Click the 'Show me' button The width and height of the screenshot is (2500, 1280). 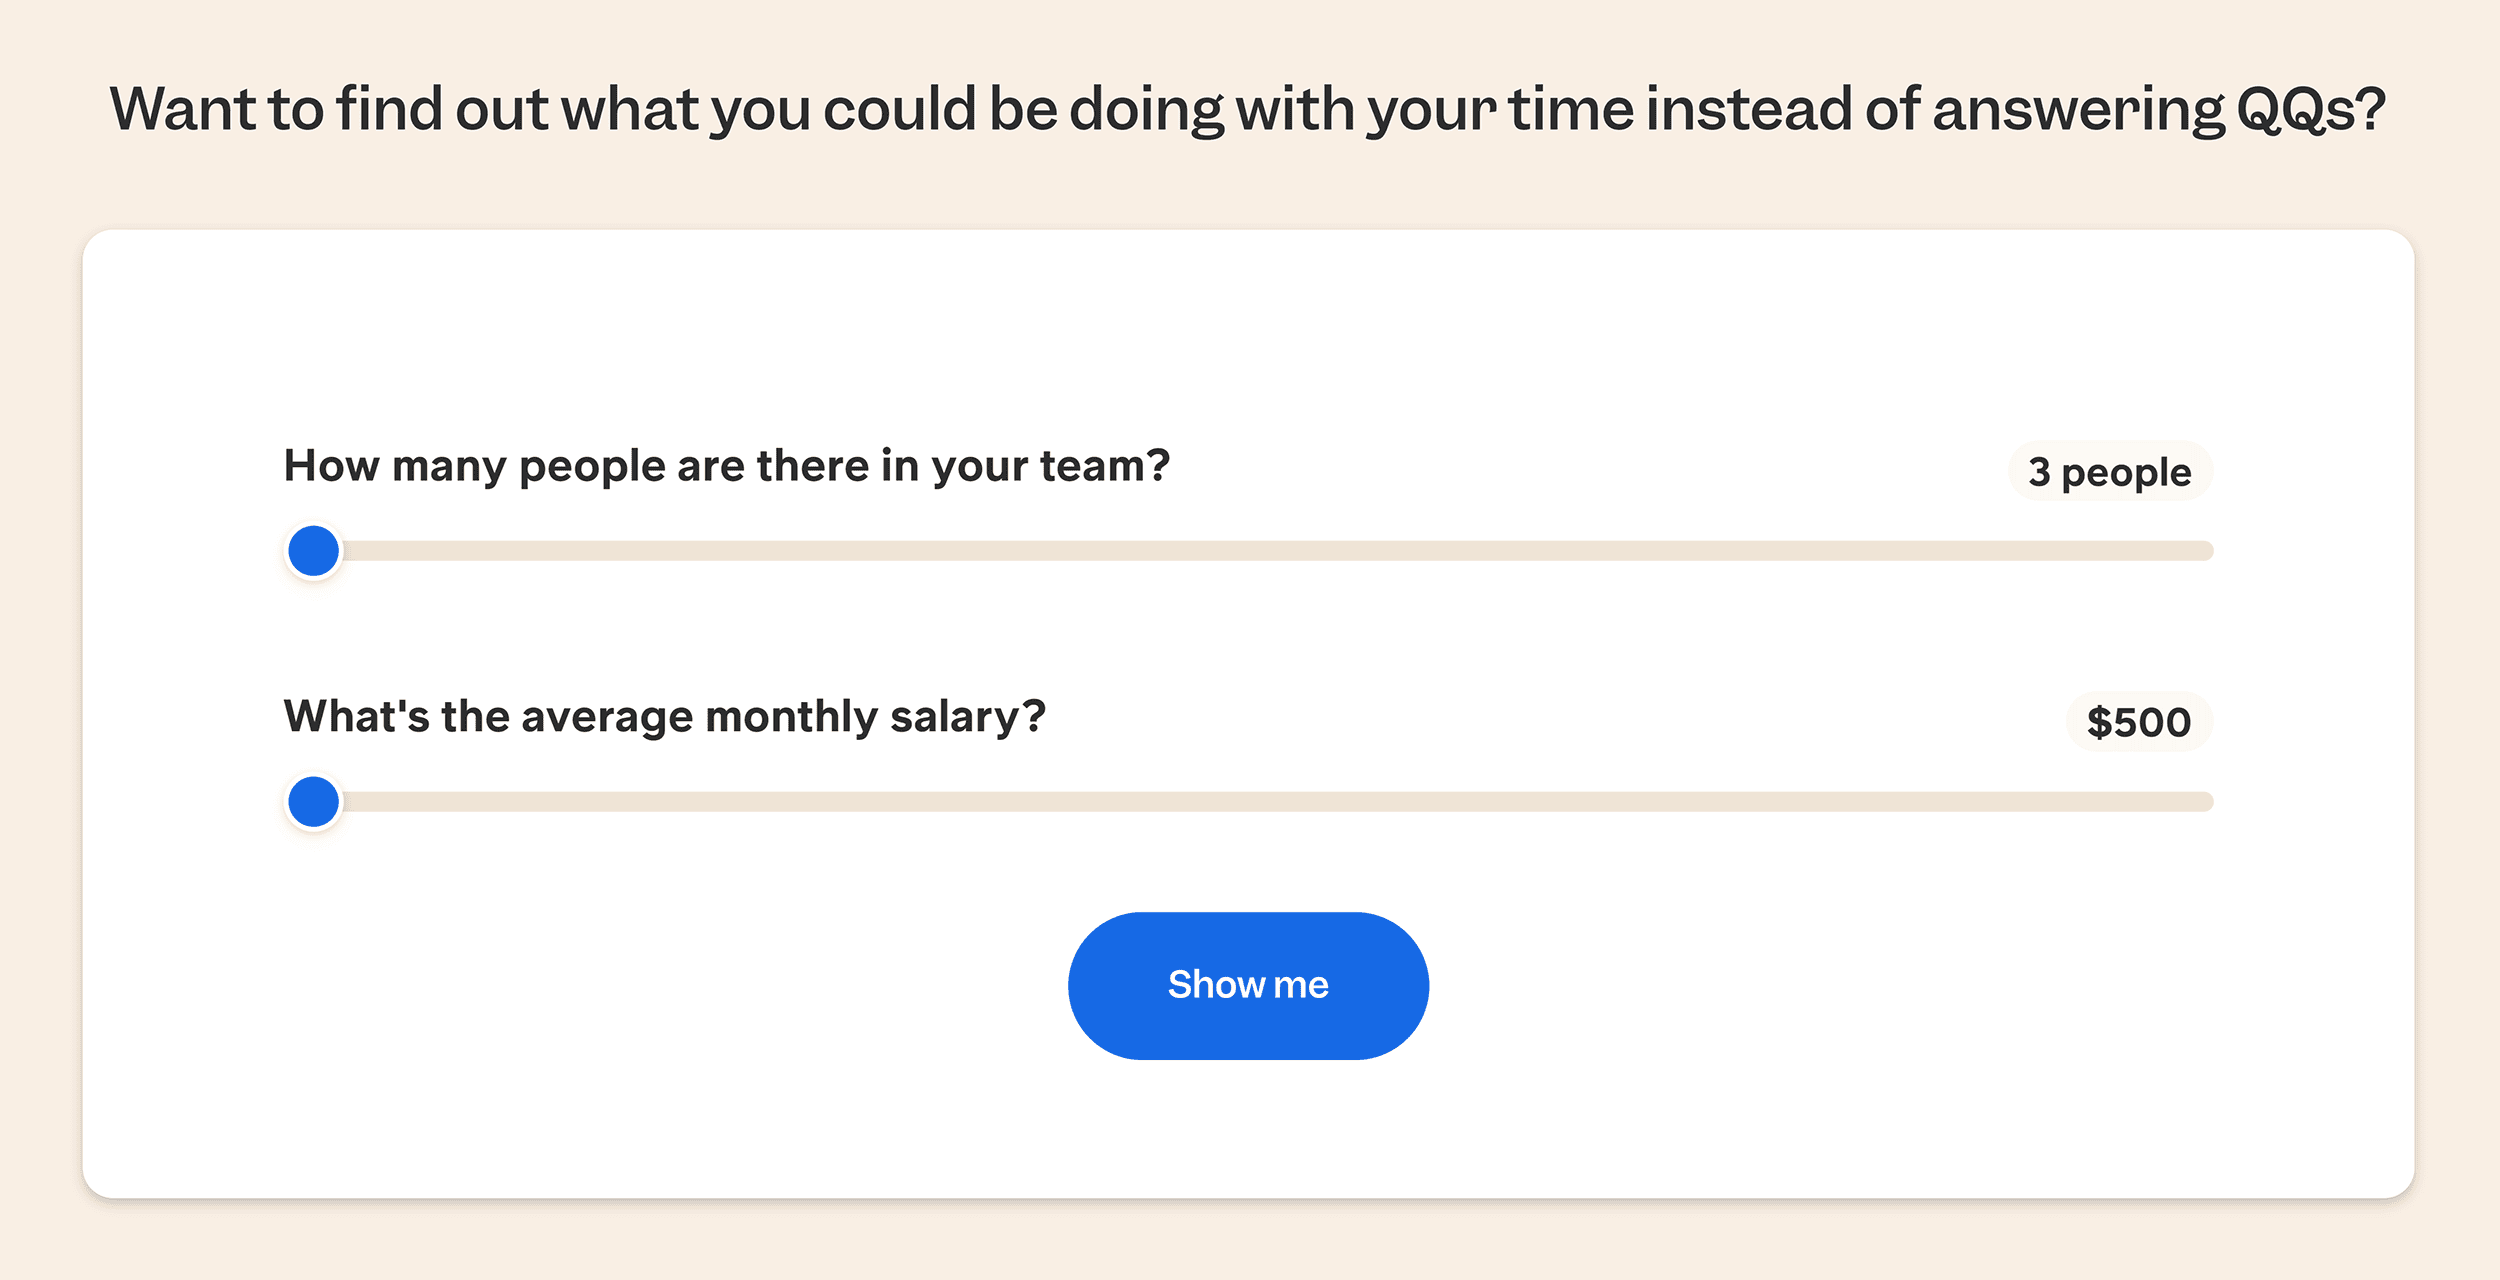[1248, 983]
